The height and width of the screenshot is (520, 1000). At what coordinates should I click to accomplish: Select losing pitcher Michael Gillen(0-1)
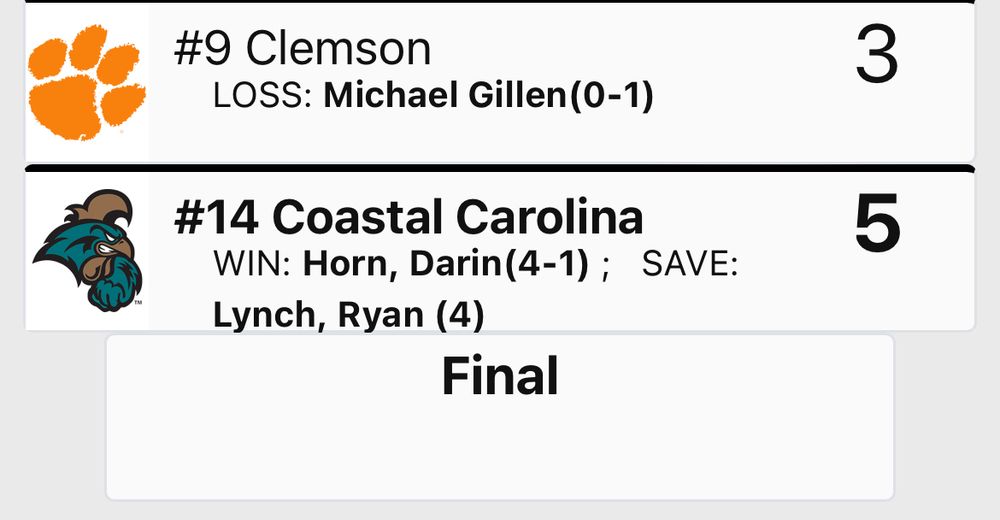tap(489, 96)
